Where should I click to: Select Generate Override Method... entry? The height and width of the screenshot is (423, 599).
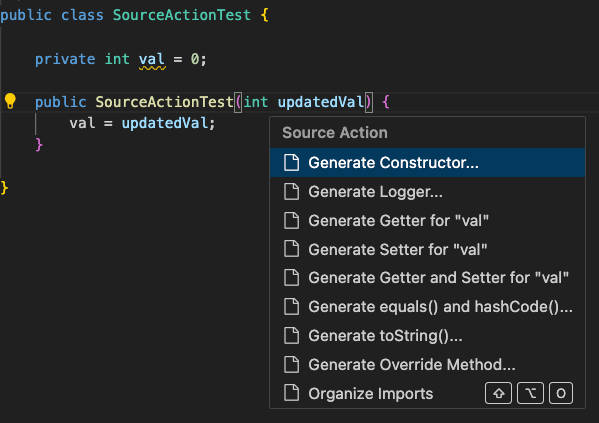click(x=427, y=365)
